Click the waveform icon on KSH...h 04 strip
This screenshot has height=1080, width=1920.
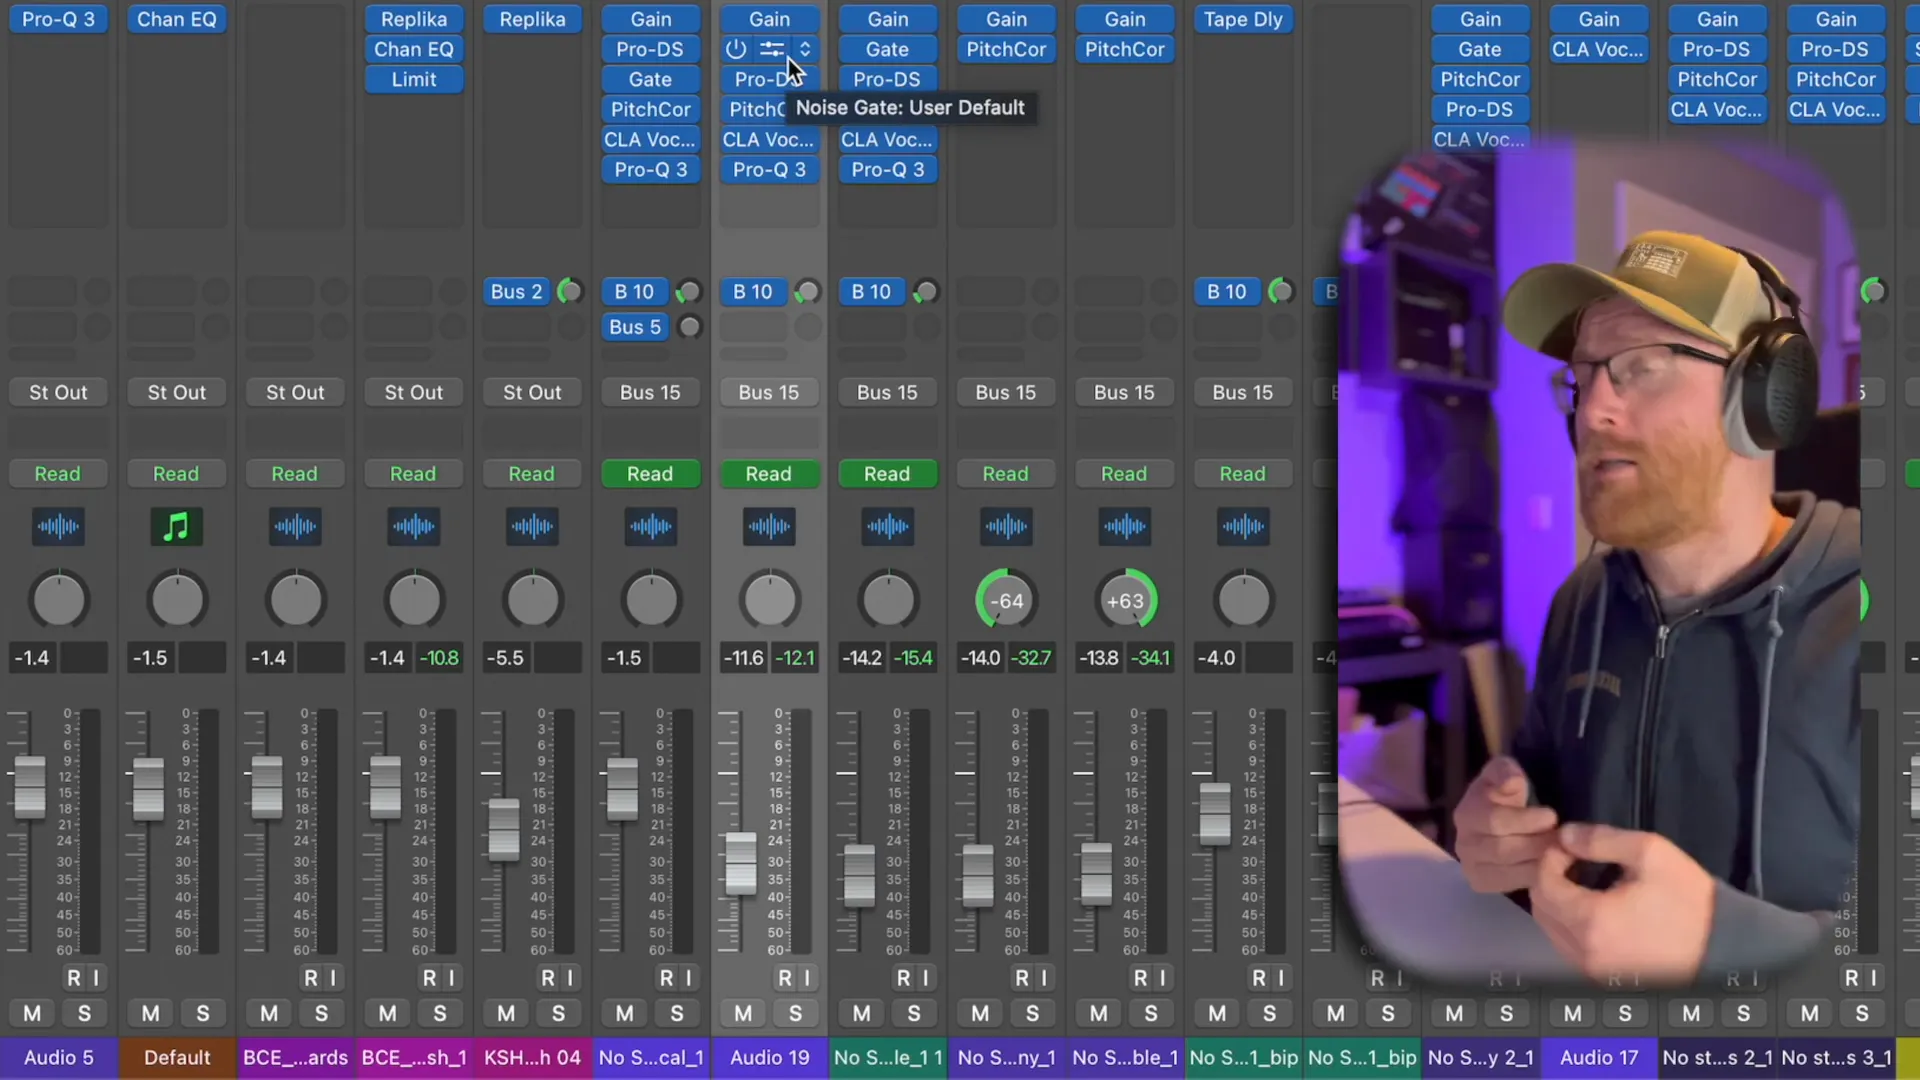pos(532,526)
